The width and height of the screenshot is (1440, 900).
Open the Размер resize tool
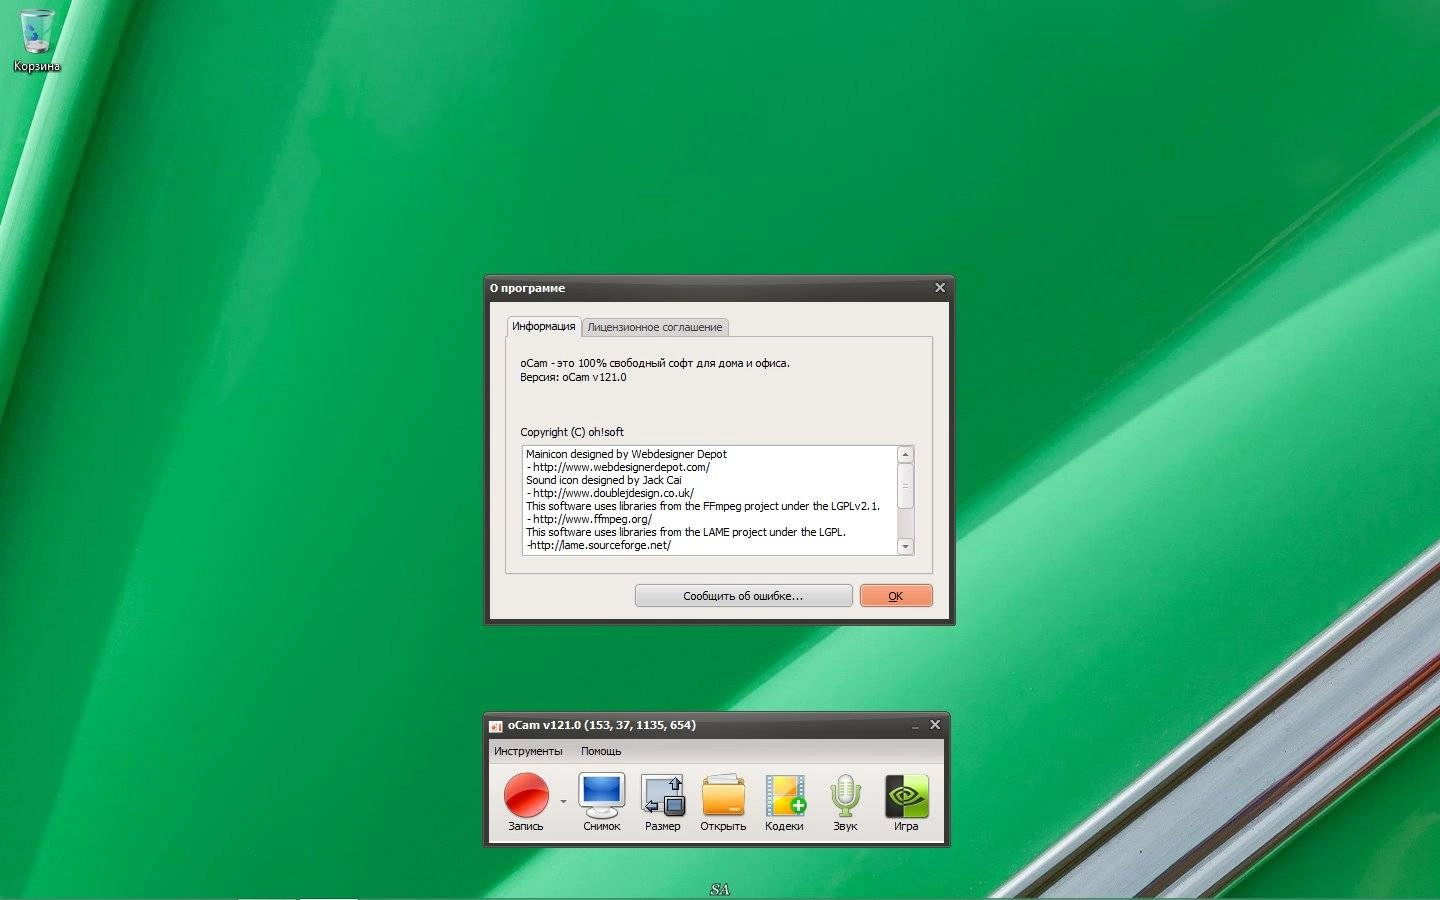coord(662,802)
